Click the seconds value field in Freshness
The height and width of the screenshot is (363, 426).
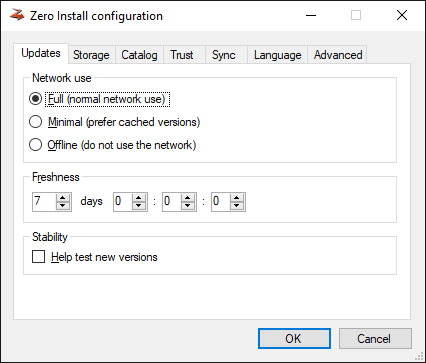pos(221,201)
